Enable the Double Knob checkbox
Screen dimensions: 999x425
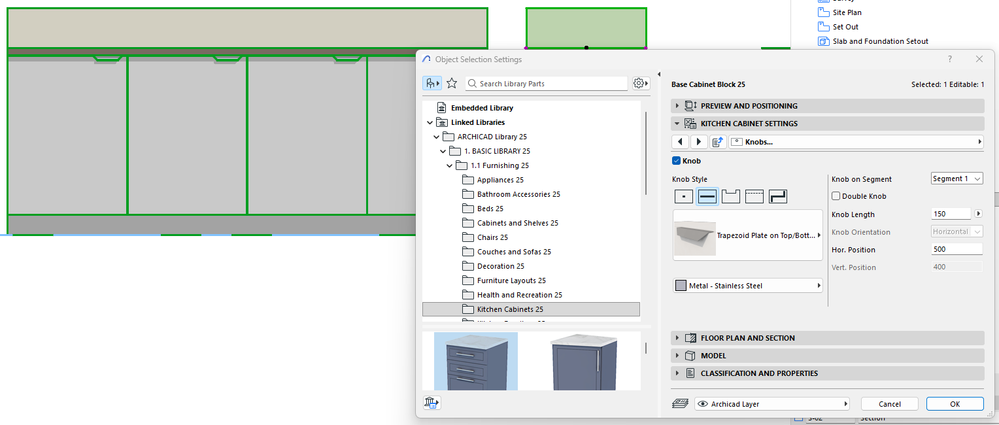point(836,196)
